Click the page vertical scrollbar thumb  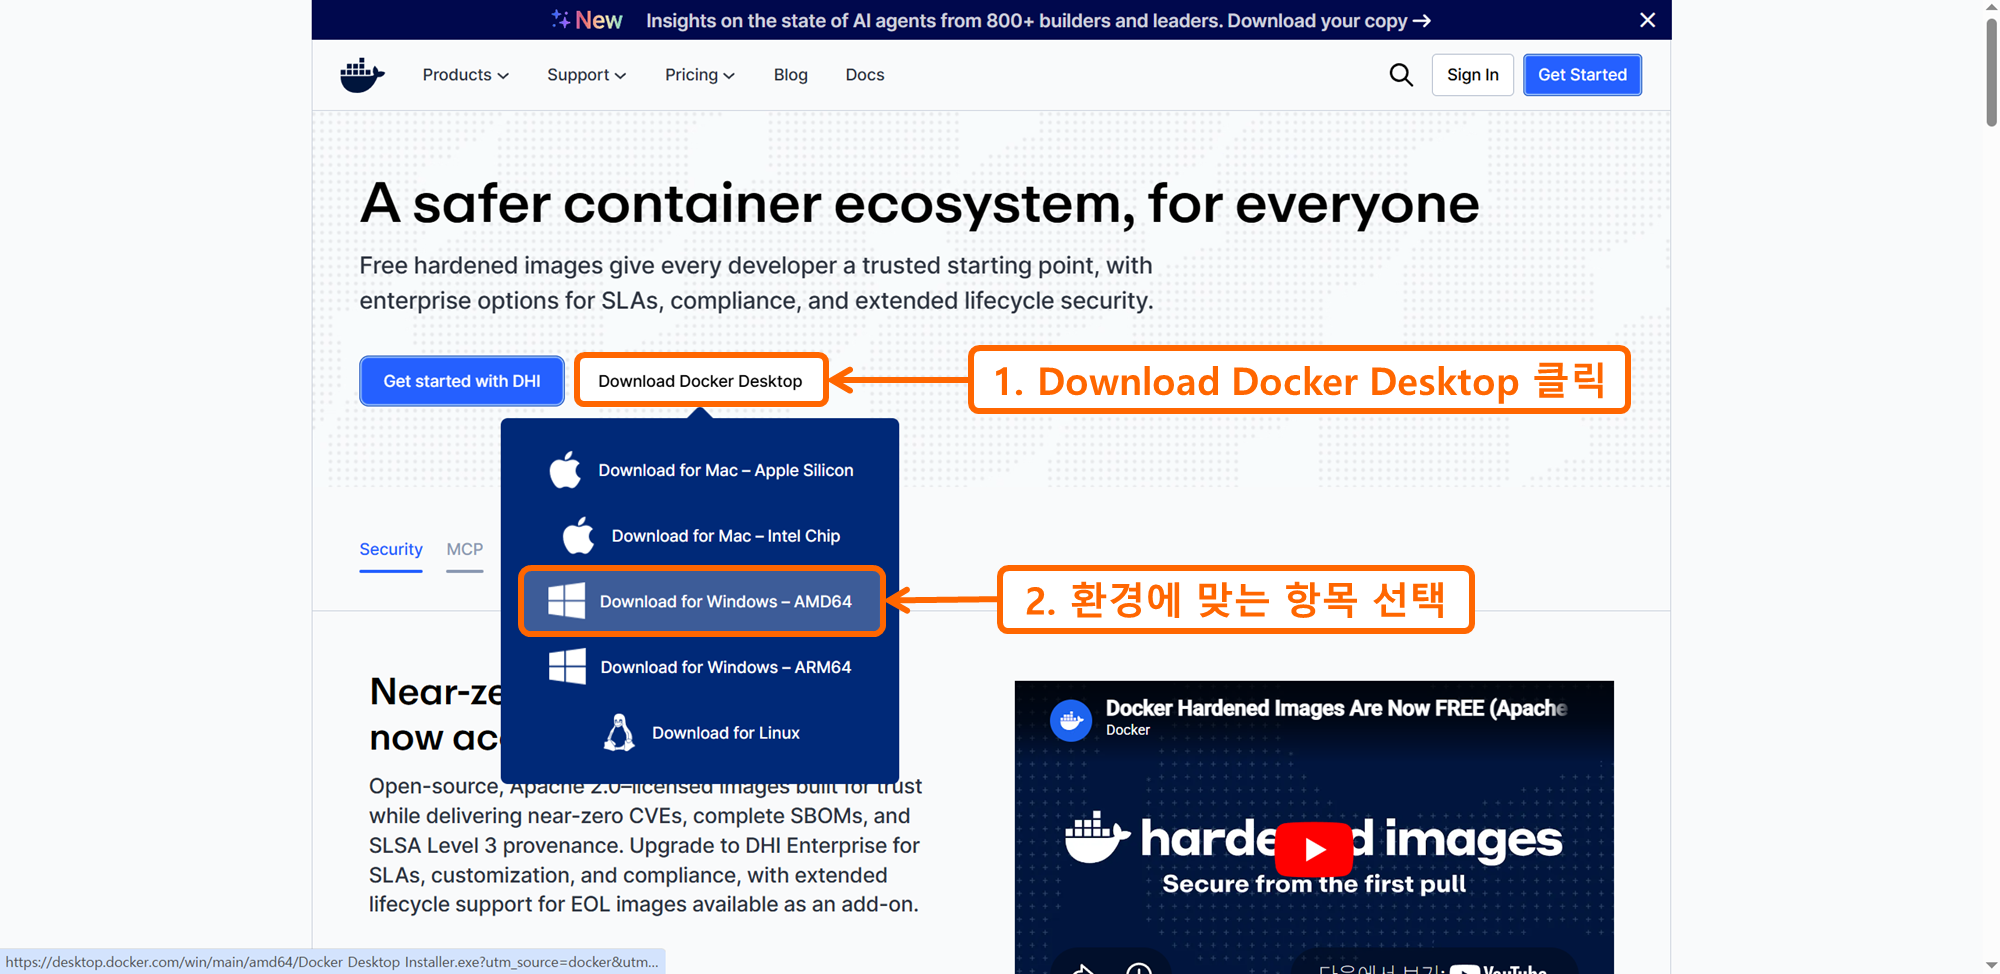(1991, 72)
